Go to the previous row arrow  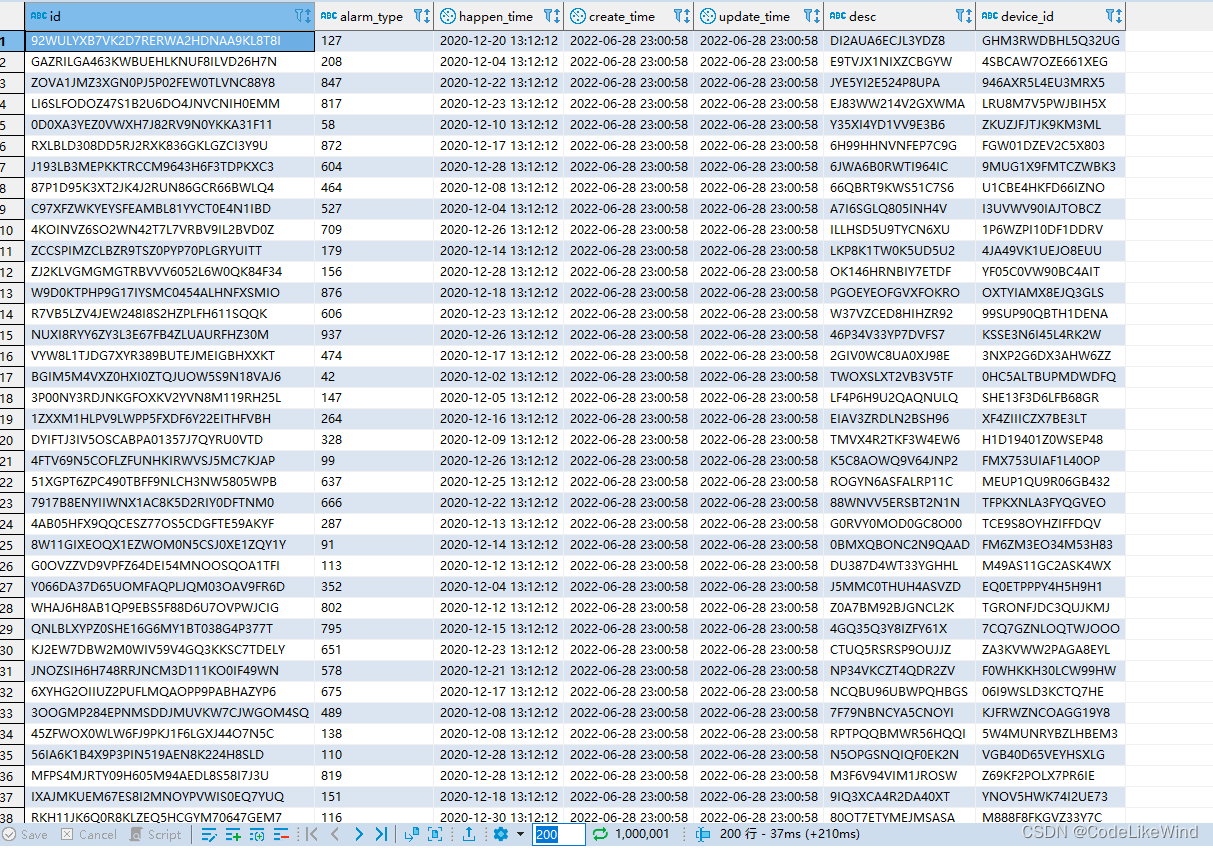335,834
